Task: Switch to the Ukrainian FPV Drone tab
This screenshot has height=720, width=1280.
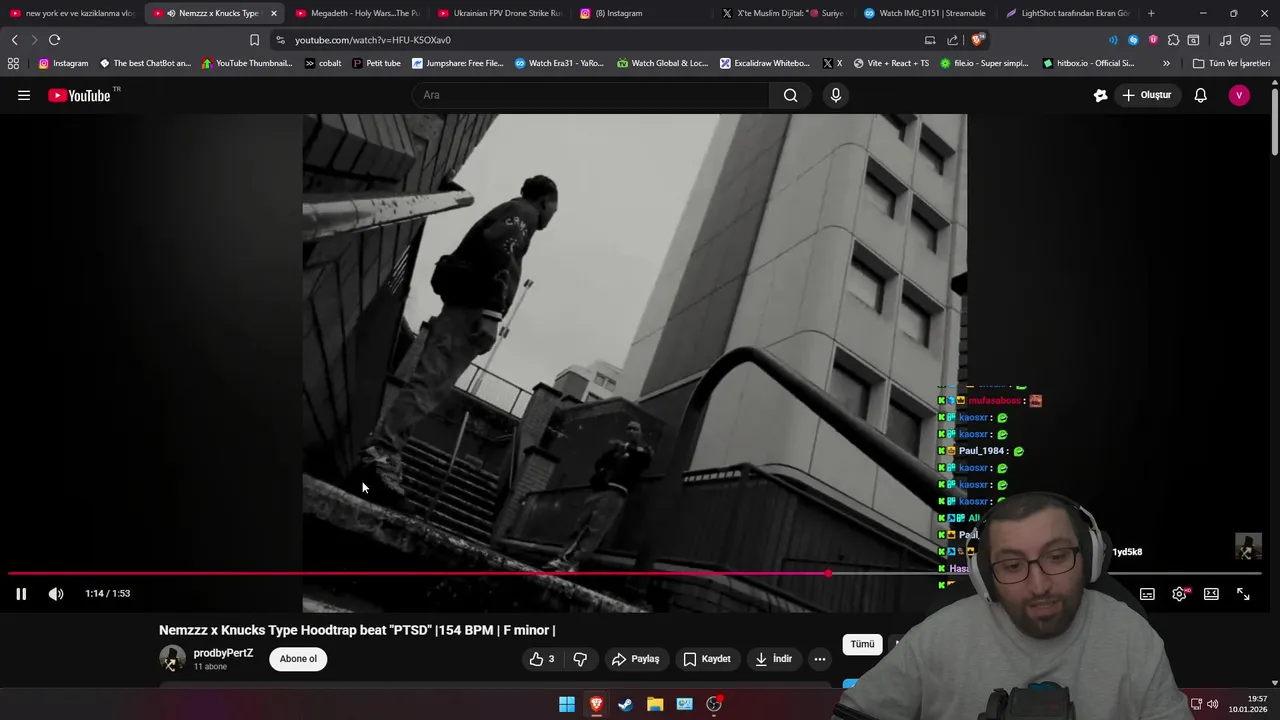Action: [500, 13]
